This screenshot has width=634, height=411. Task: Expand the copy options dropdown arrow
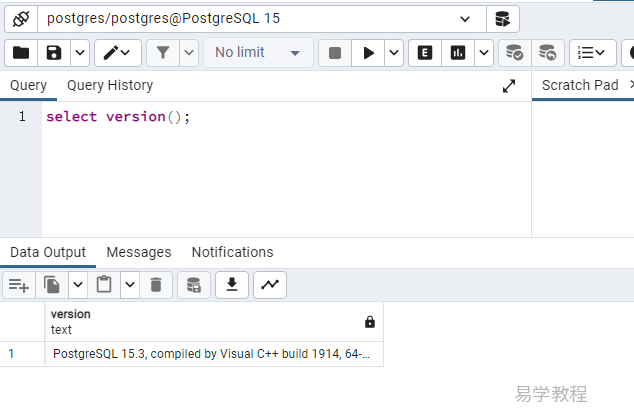click(78, 285)
